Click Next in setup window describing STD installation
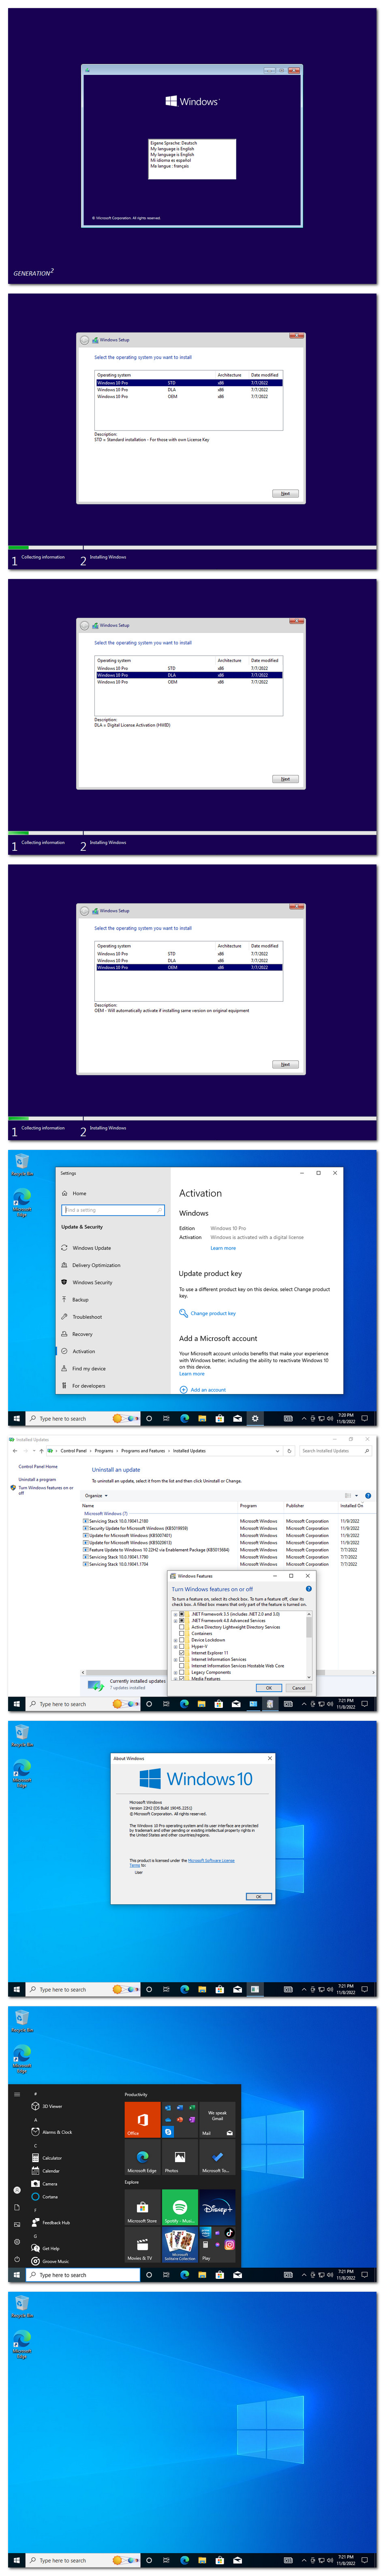Image resolution: width=385 pixels, height=2576 pixels. pos(285,493)
